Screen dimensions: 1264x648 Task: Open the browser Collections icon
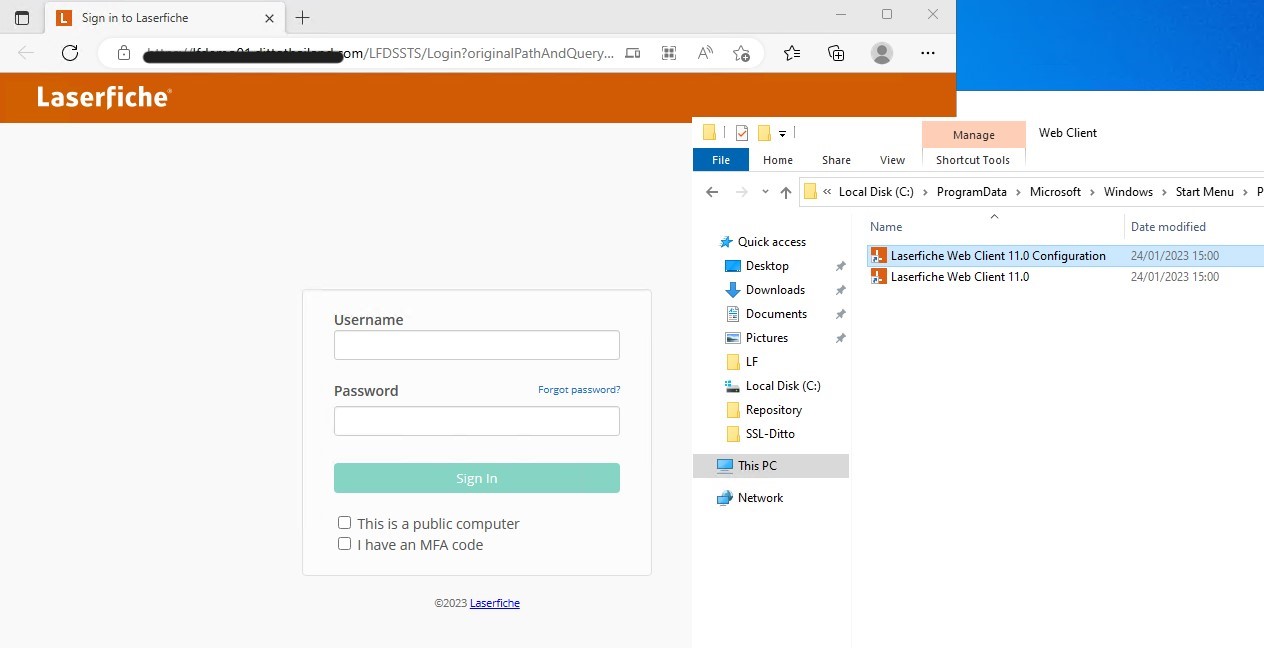(x=837, y=53)
